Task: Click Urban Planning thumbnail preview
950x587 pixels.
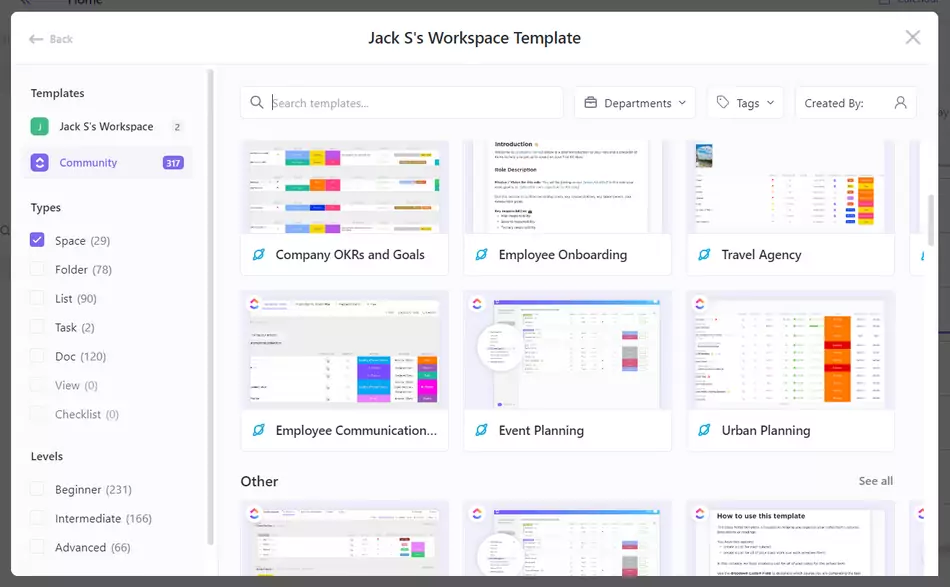Action: pyautogui.click(x=791, y=350)
